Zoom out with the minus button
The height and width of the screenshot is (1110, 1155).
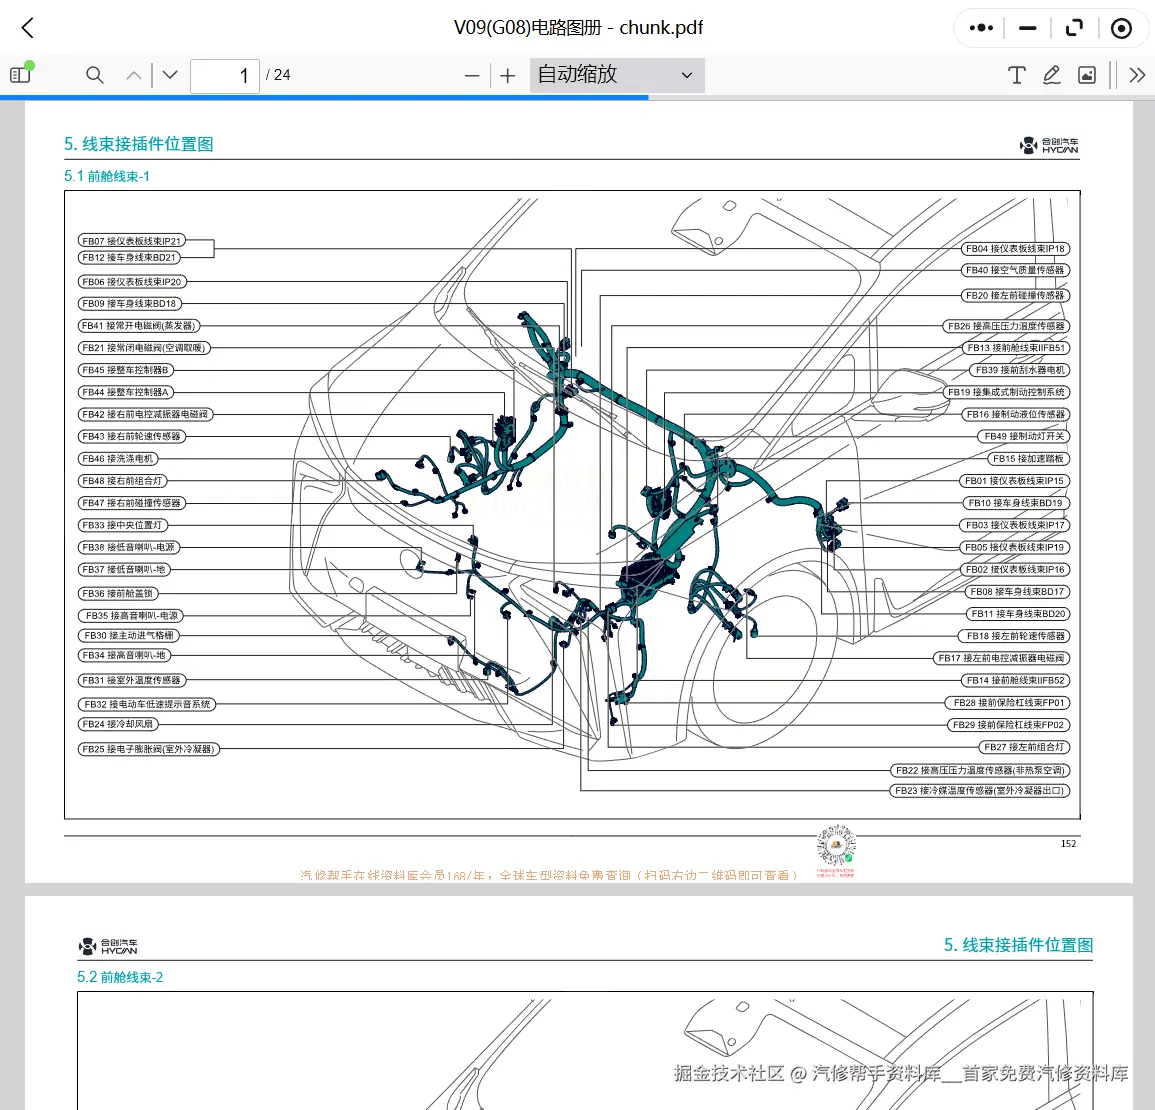click(472, 75)
